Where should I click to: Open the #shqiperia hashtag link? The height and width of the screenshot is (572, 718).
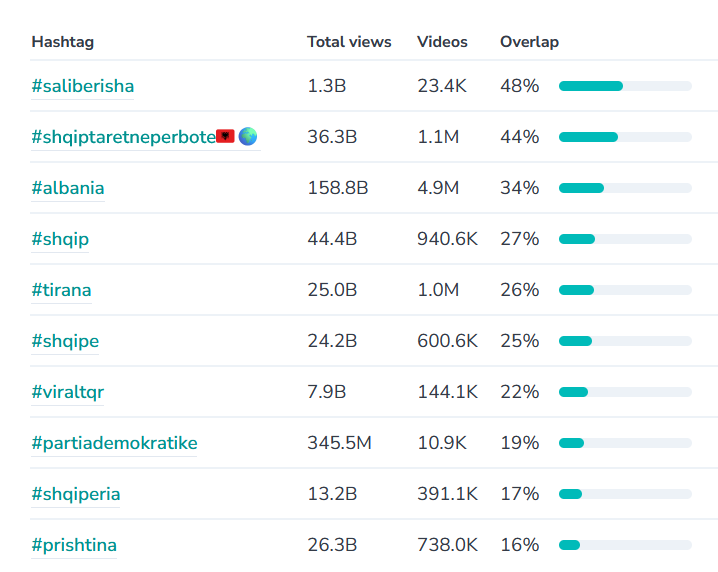pos(76,494)
